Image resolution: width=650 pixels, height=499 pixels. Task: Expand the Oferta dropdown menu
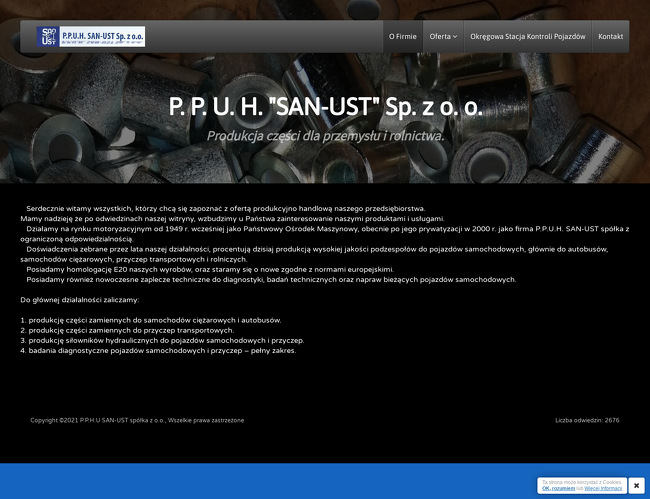(443, 36)
